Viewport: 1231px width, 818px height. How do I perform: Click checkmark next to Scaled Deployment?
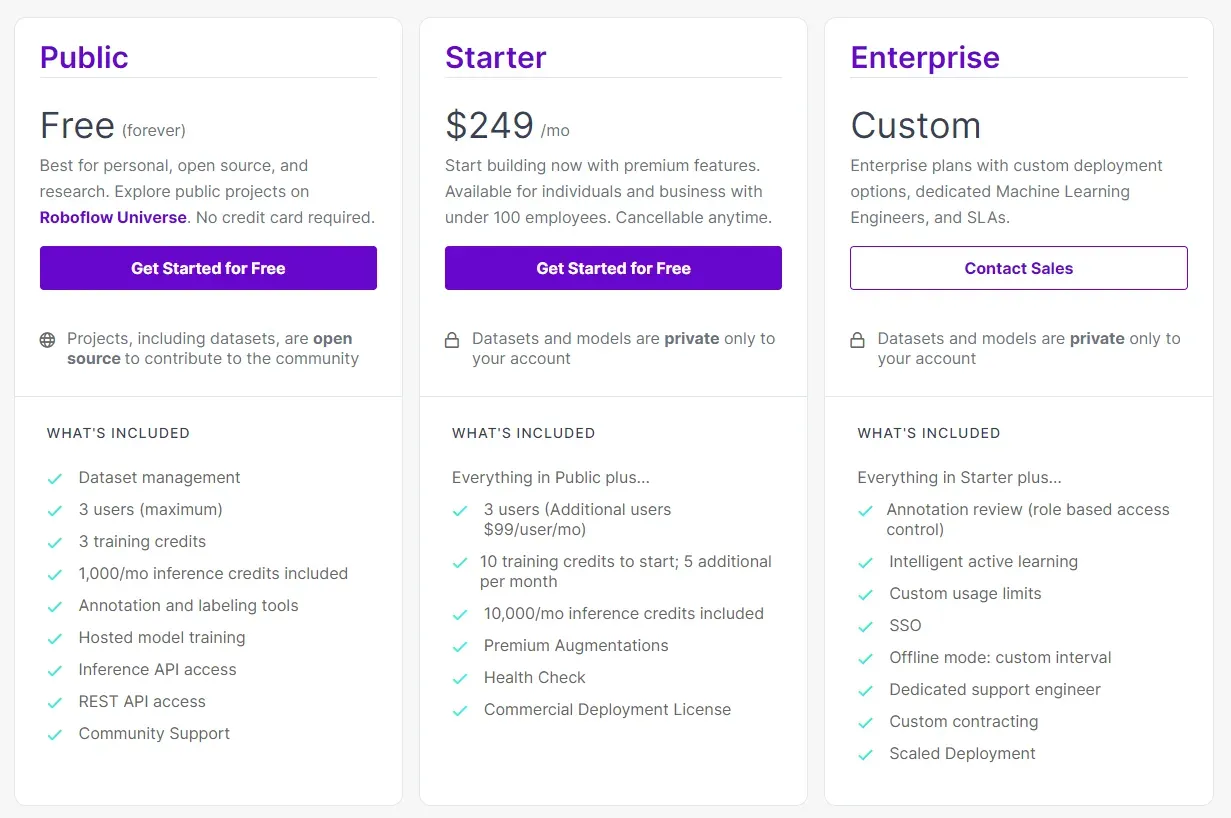pos(866,755)
